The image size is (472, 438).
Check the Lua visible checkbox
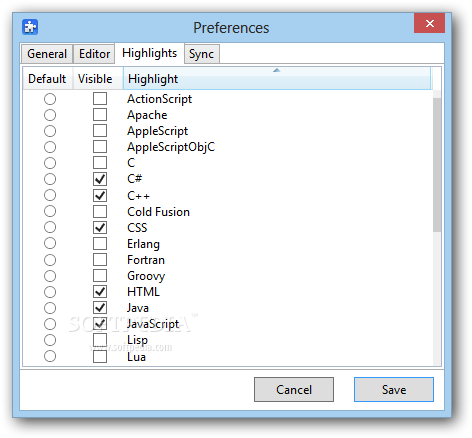coord(100,356)
